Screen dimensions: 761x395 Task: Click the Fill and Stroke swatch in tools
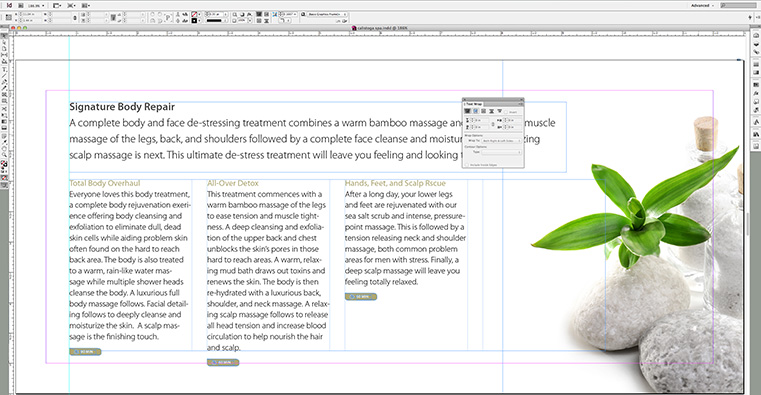4,165
